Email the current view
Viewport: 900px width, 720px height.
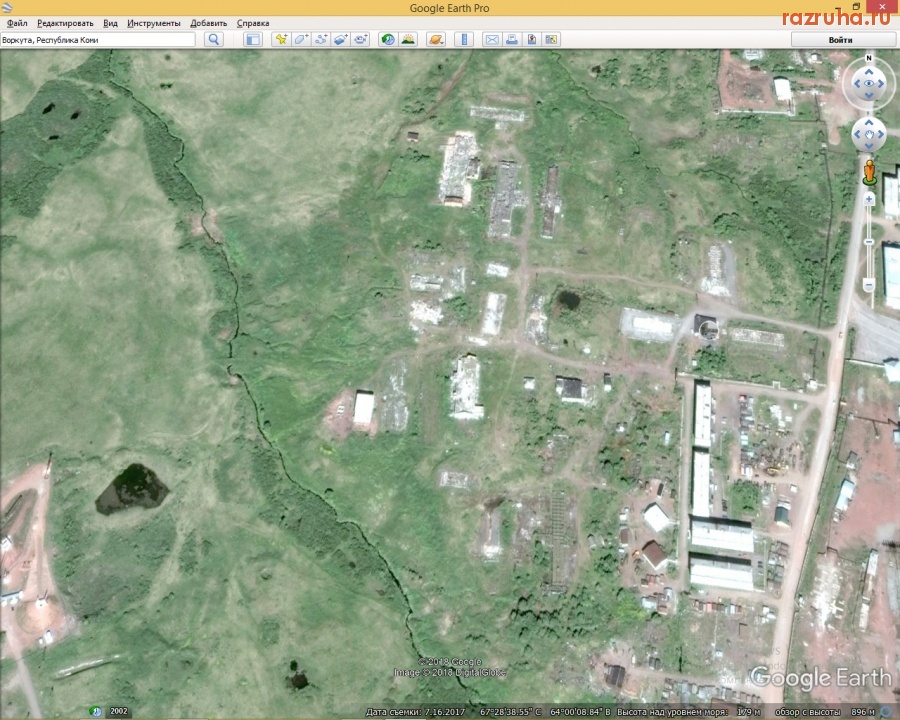click(492, 39)
